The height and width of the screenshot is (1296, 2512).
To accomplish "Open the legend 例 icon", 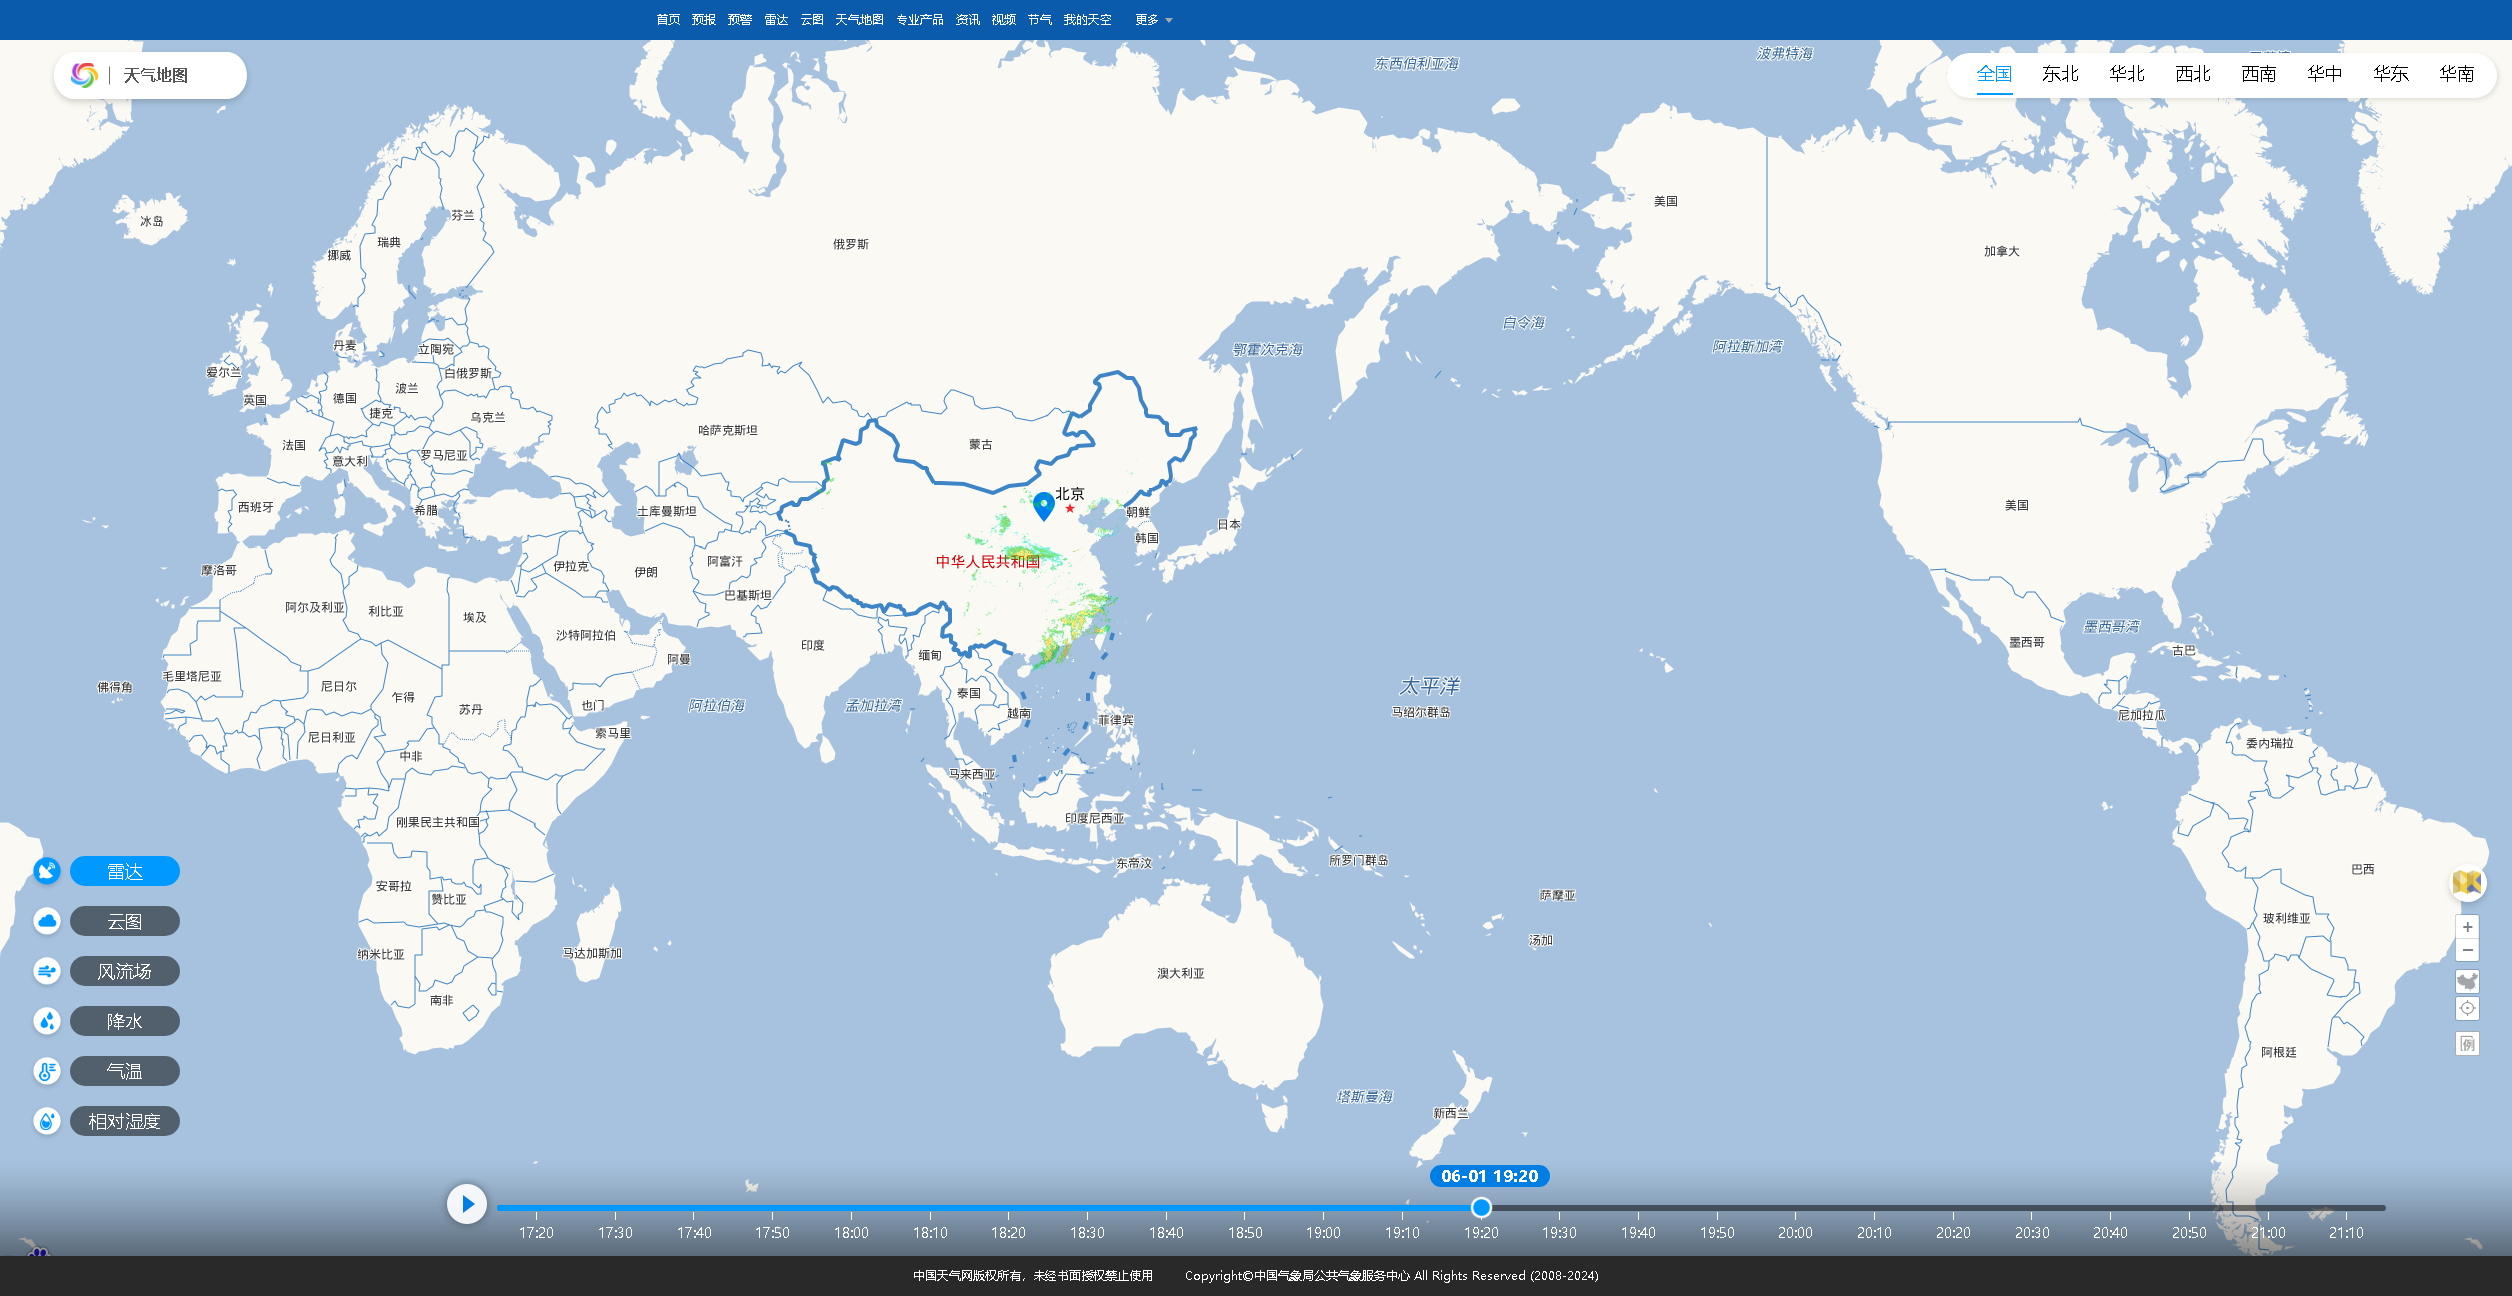I will pyautogui.click(x=2467, y=1044).
